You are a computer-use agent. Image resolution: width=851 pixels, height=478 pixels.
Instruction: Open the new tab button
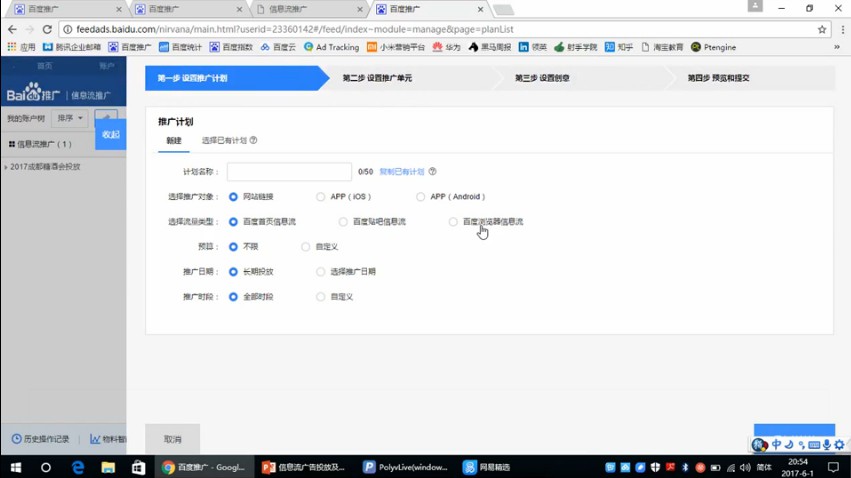coord(503,9)
